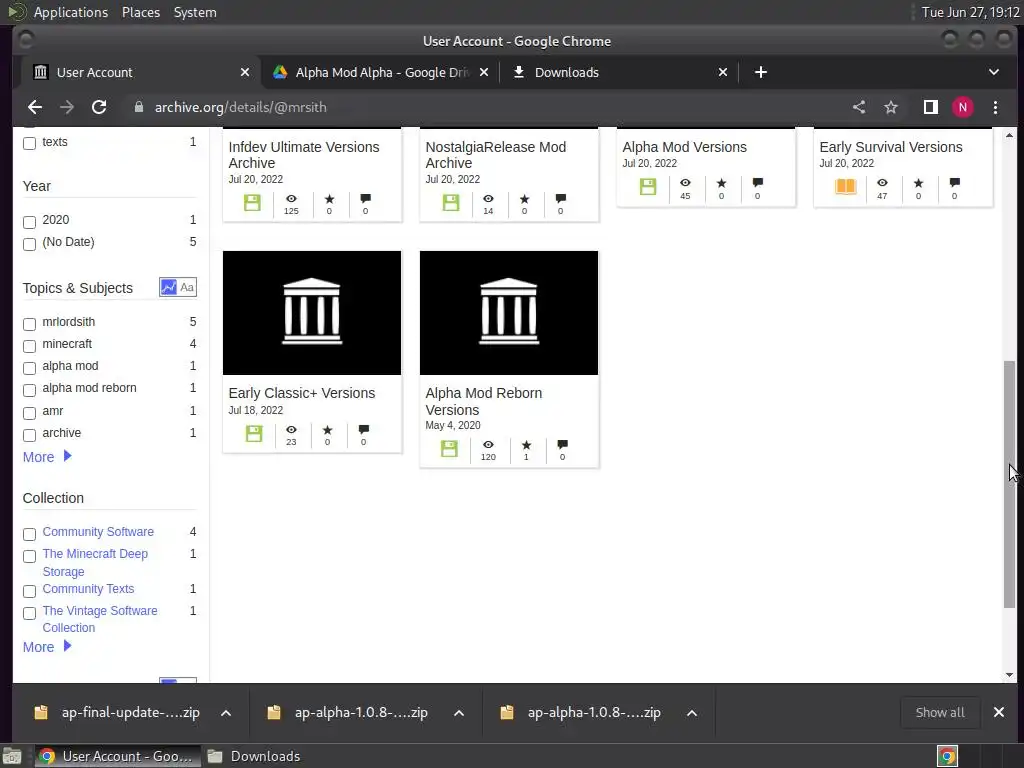Open the Applications menu

click(71, 12)
